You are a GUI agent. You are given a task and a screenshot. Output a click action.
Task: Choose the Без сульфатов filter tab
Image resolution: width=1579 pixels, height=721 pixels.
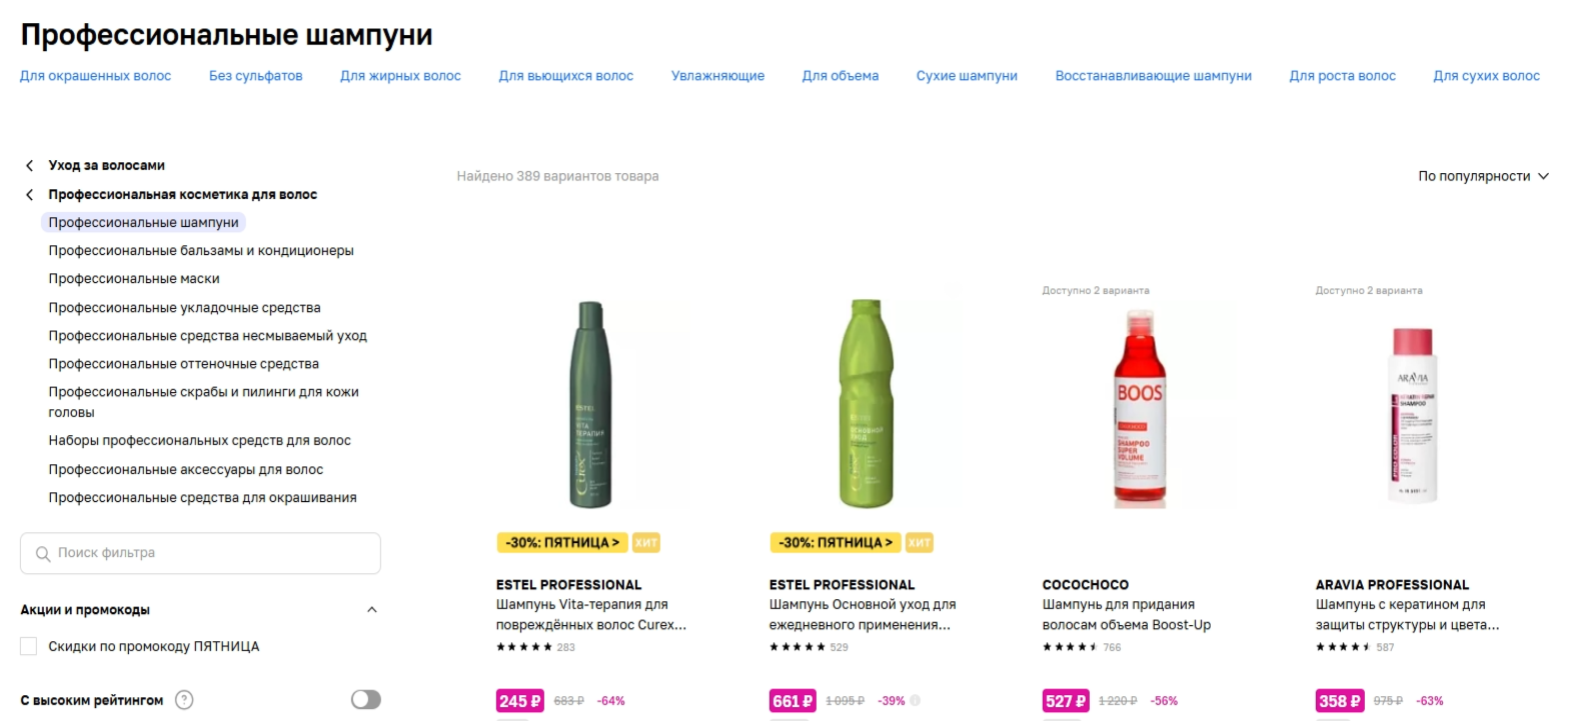(x=256, y=76)
